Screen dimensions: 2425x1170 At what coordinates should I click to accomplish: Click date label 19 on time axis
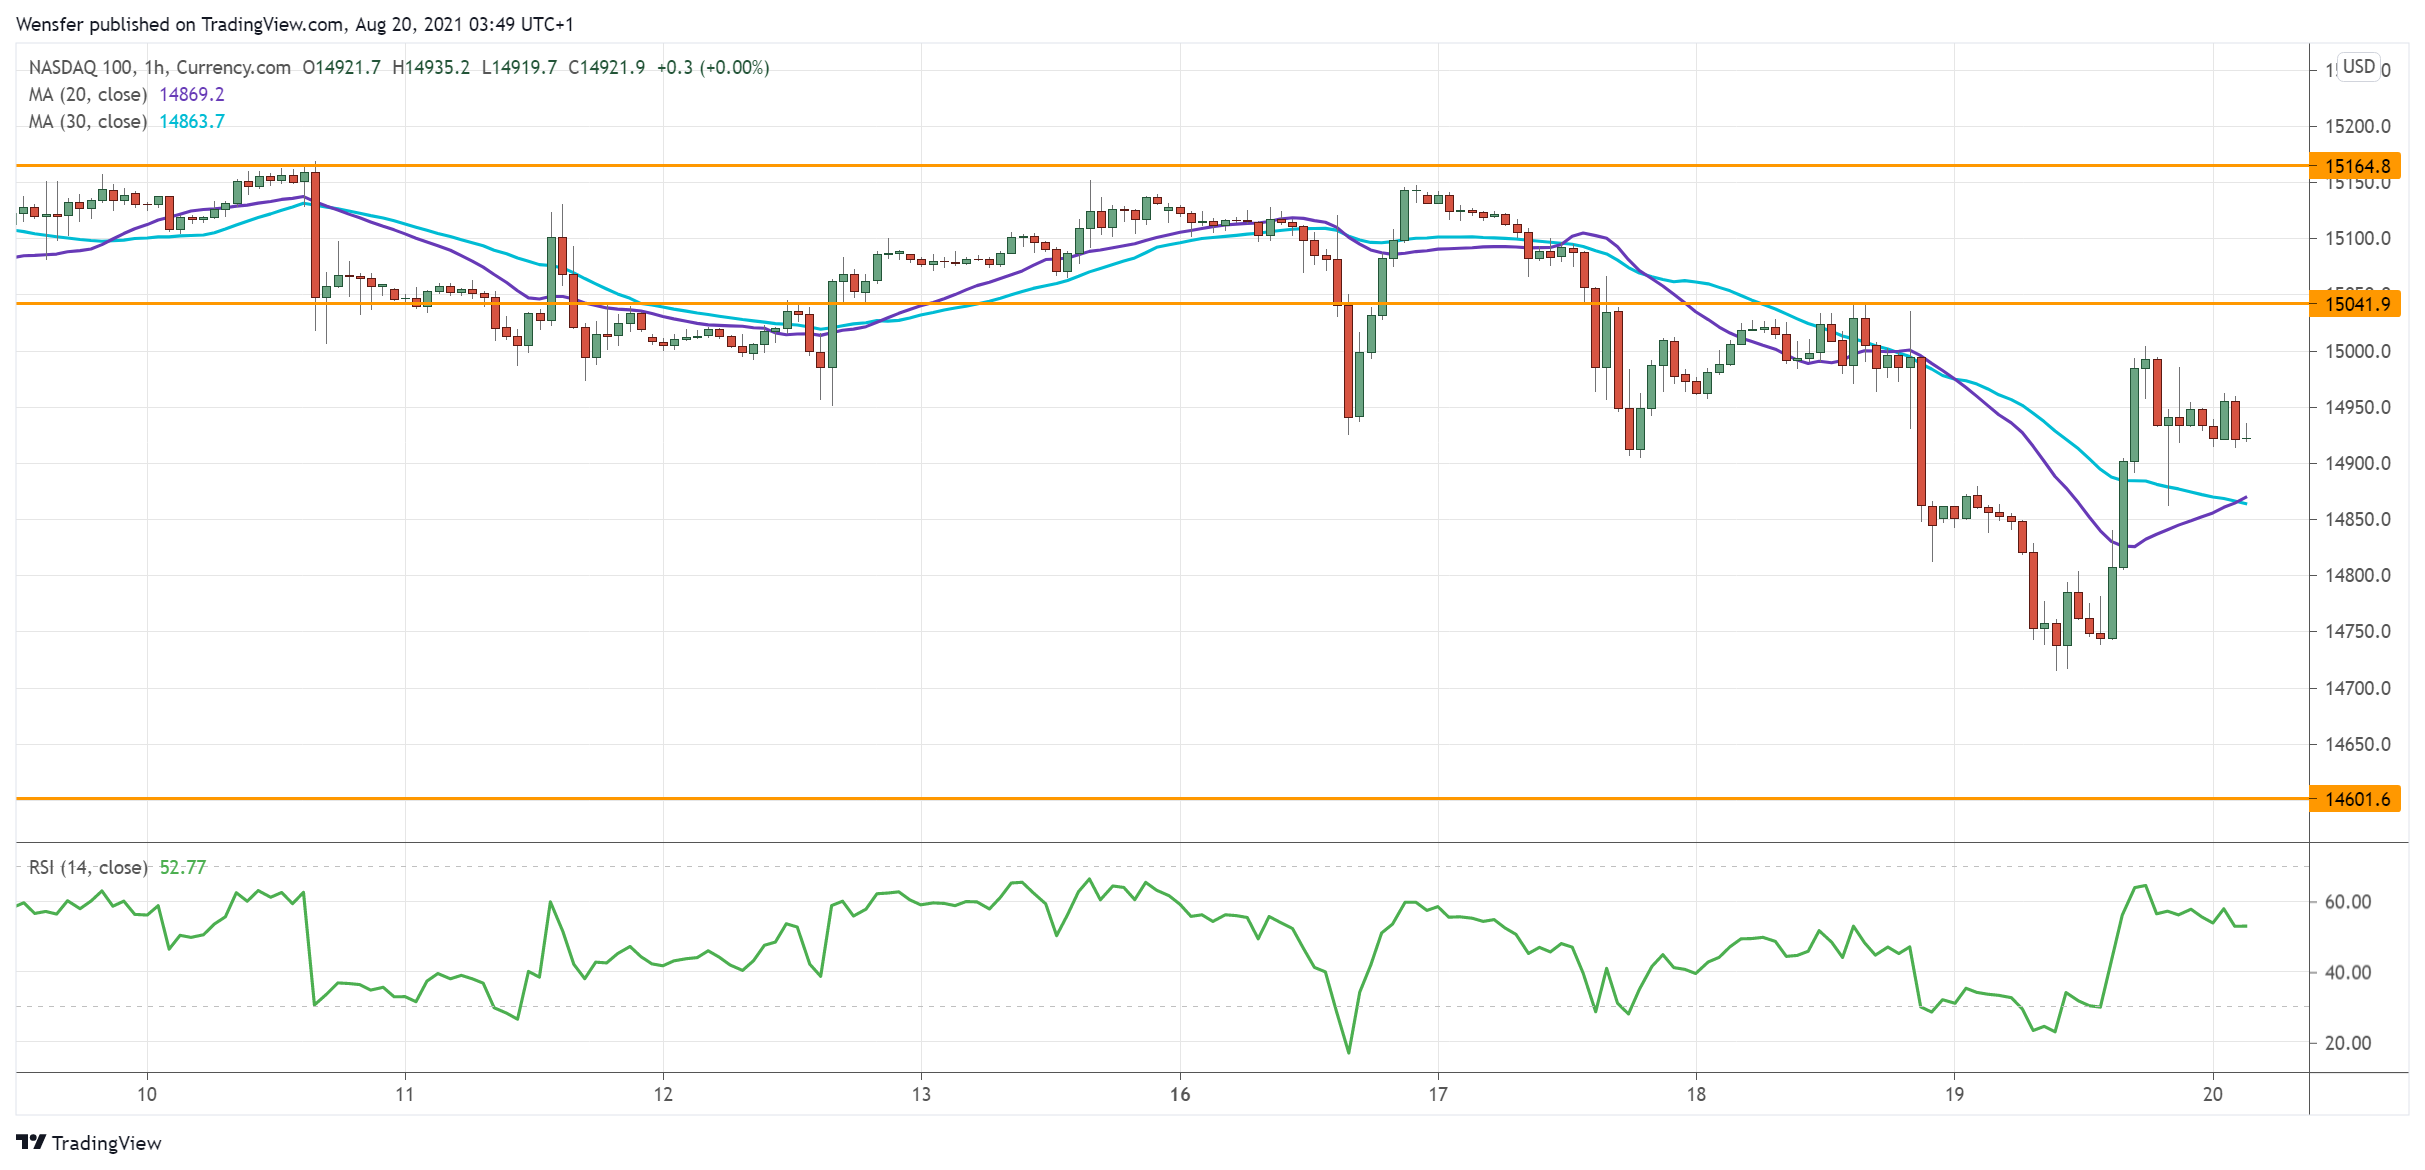coord(1954,1094)
